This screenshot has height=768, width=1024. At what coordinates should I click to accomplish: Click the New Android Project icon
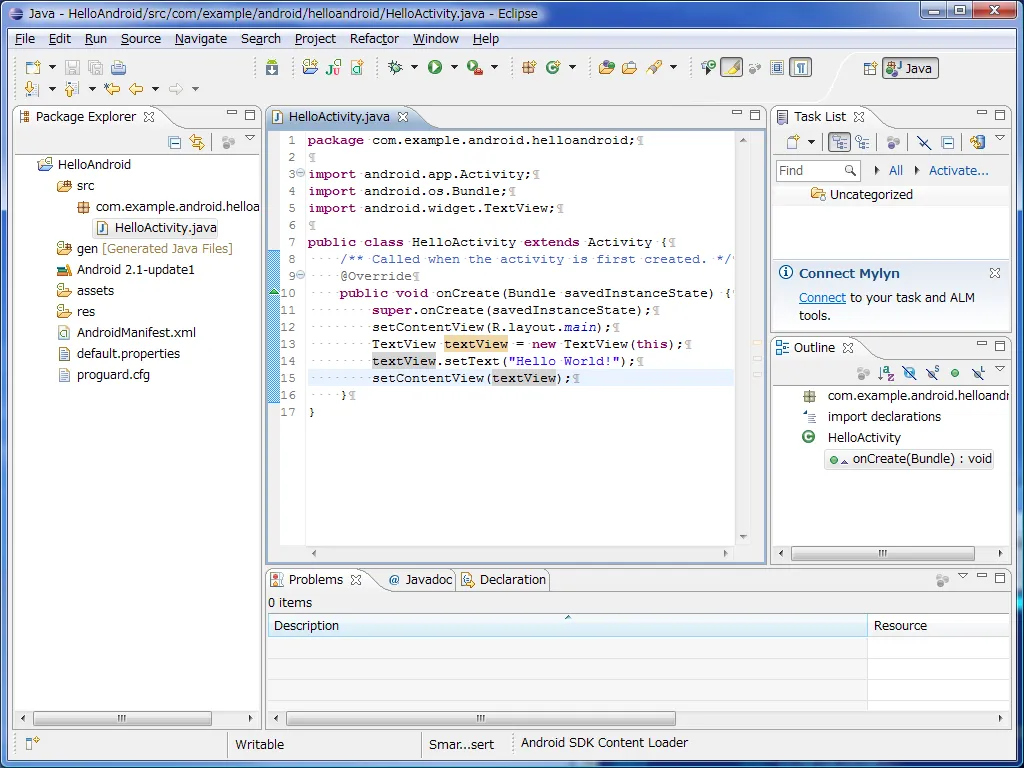[x=310, y=67]
